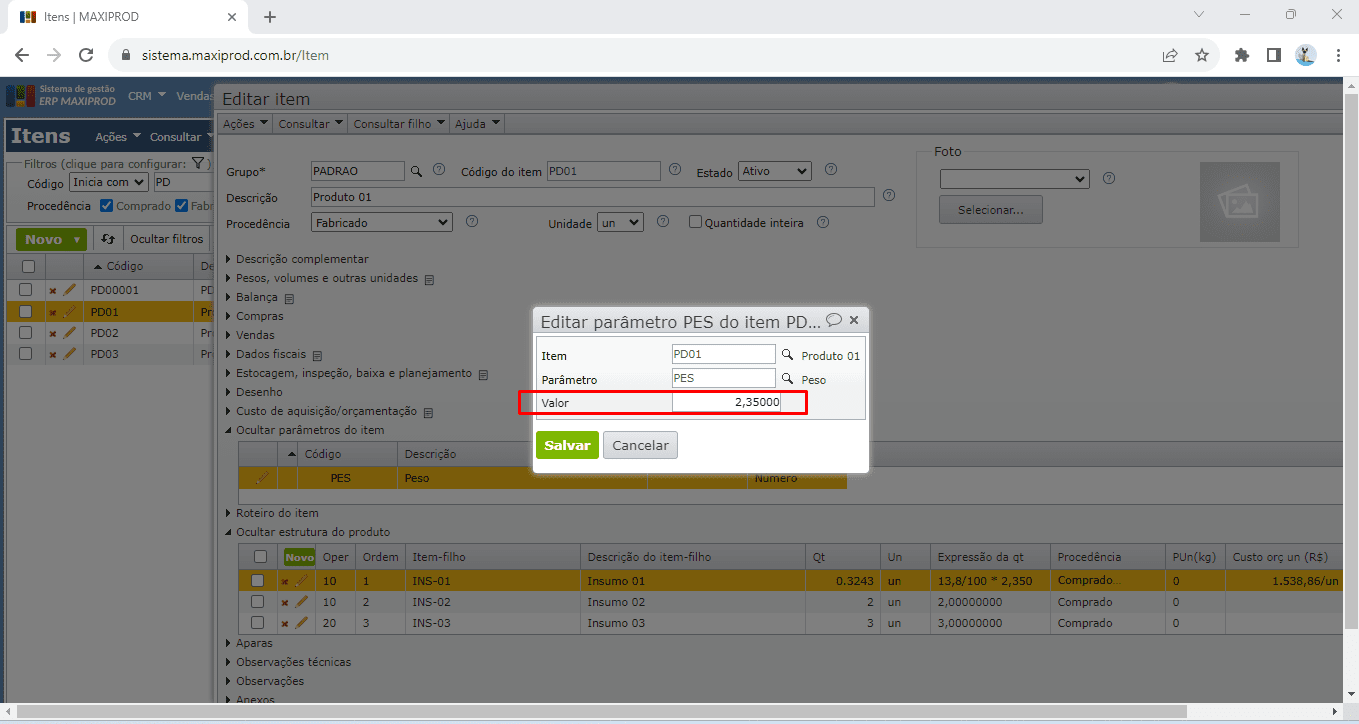Open the comment bubble in the parameter dialog

(x=834, y=320)
